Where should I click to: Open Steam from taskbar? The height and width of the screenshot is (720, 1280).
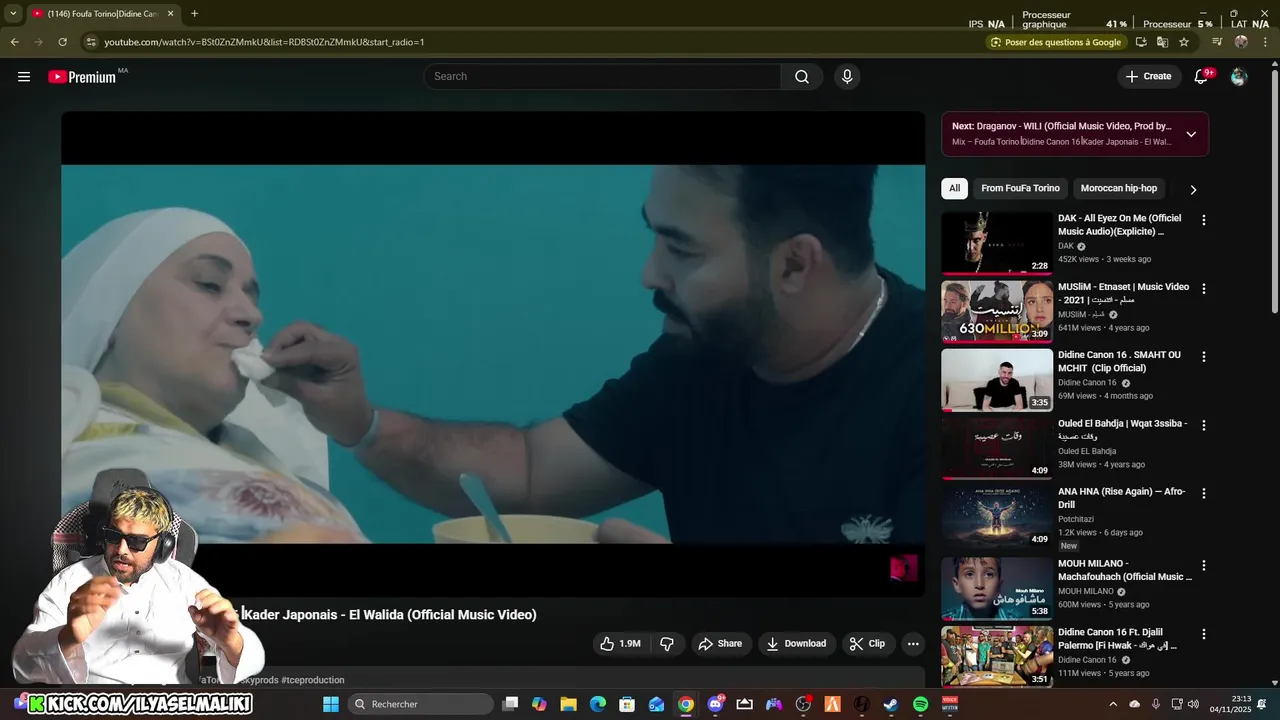tap(891, 704)
